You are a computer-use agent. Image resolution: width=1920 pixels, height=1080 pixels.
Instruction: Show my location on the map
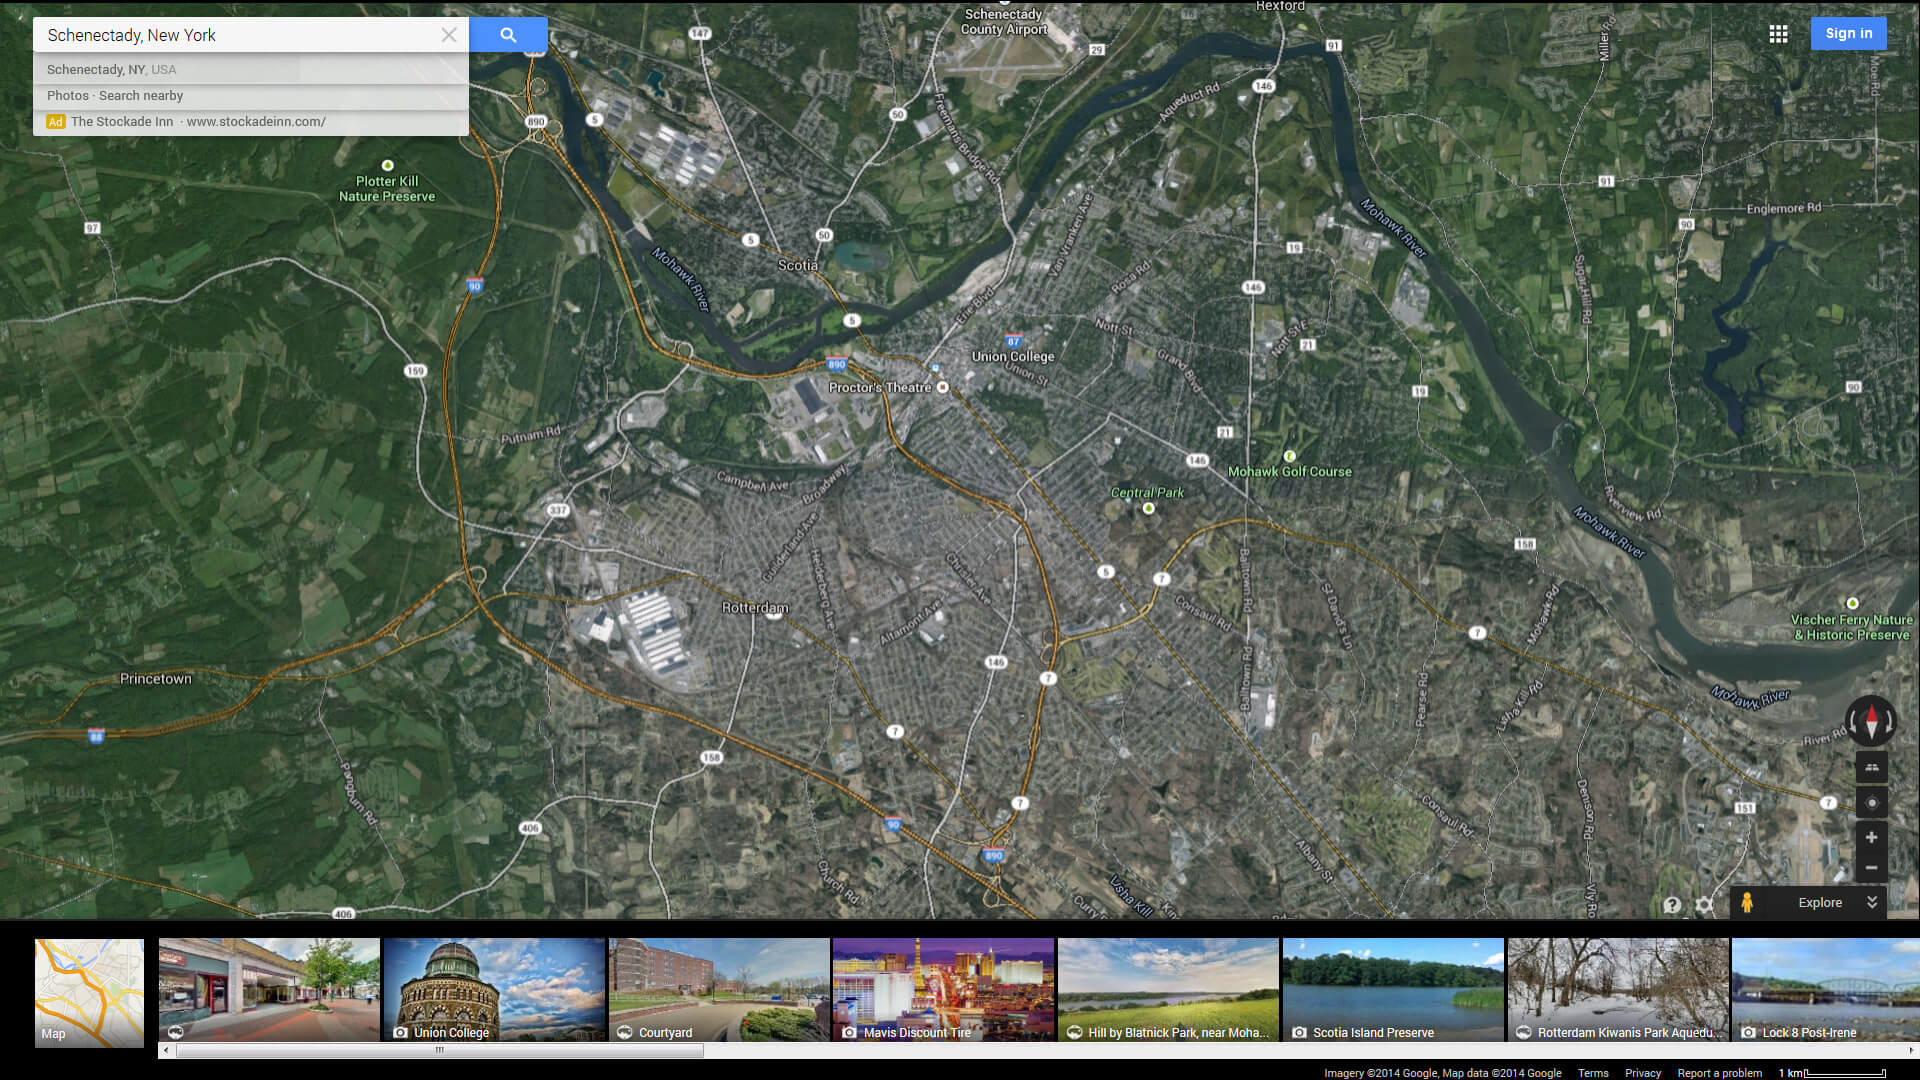[x=1871, y=803]
